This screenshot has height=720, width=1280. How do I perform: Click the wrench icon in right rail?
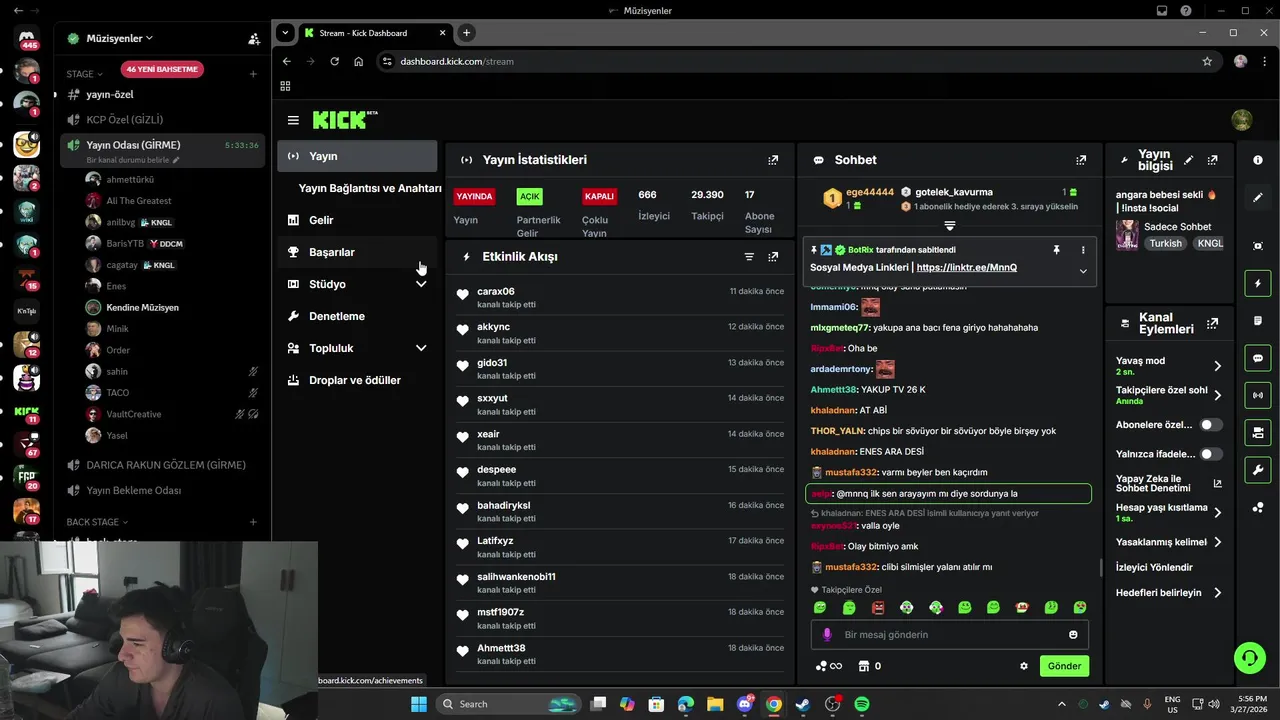tap(1258, 470)
